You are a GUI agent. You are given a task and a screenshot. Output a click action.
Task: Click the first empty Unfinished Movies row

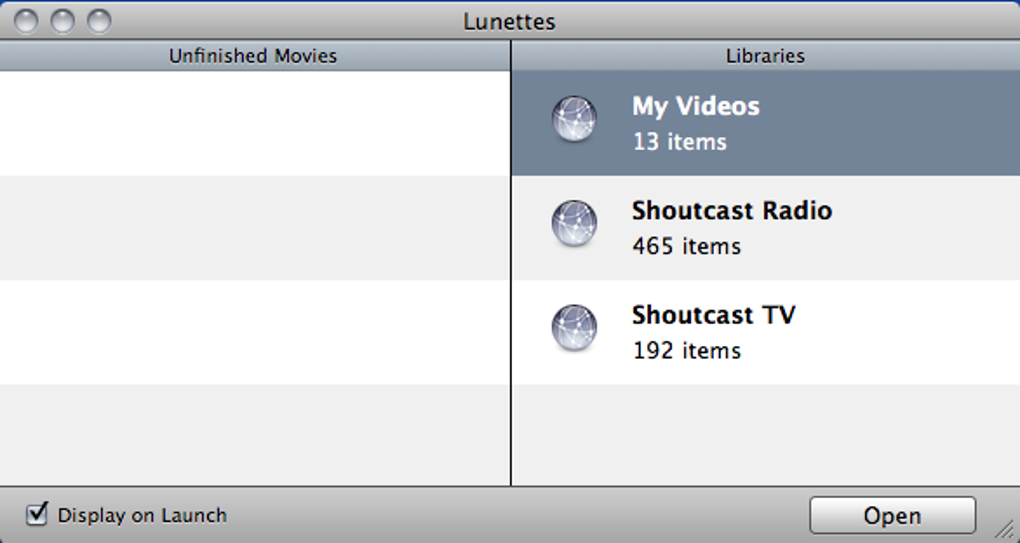tap(254, 123)
